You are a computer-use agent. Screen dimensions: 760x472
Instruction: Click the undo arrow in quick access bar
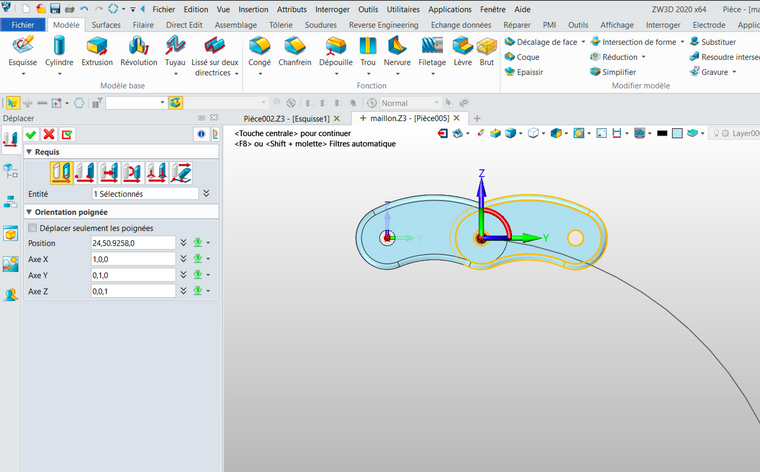84,9
